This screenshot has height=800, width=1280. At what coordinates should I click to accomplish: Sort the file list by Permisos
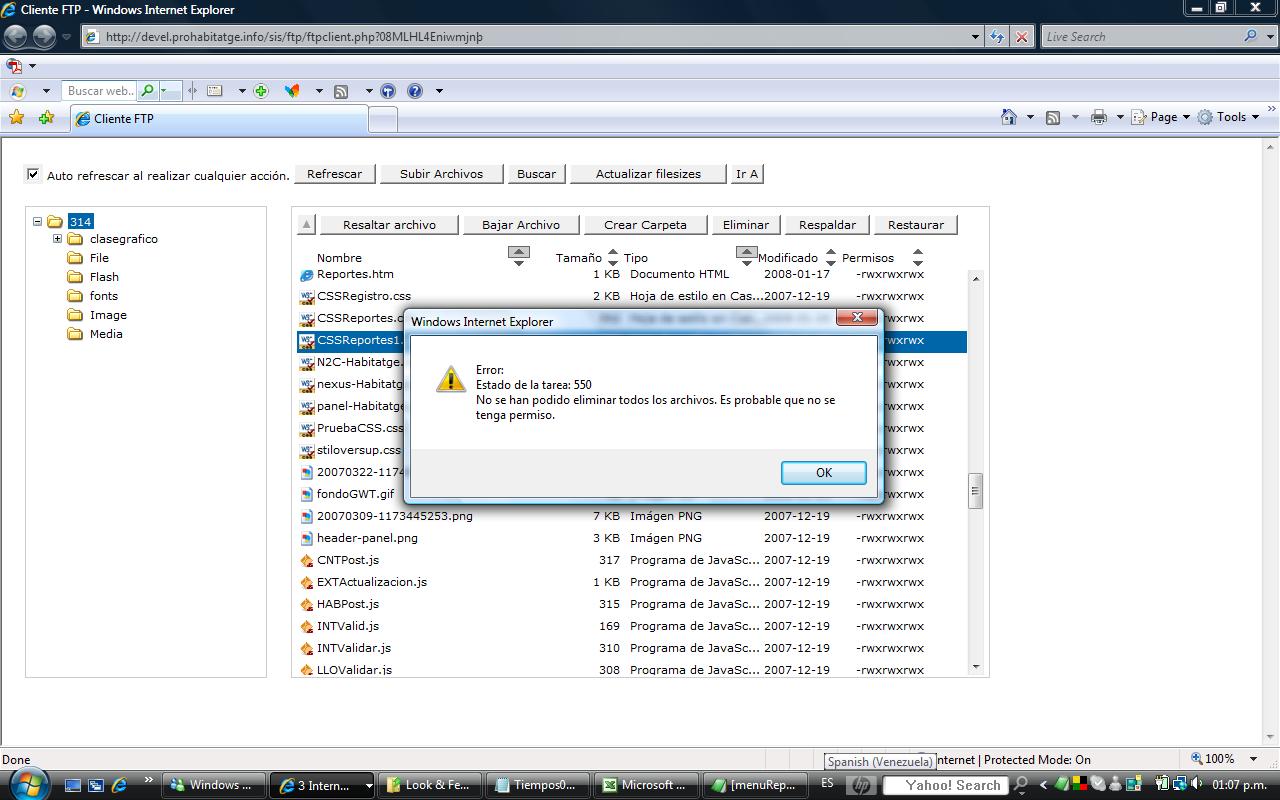(918, 257)
